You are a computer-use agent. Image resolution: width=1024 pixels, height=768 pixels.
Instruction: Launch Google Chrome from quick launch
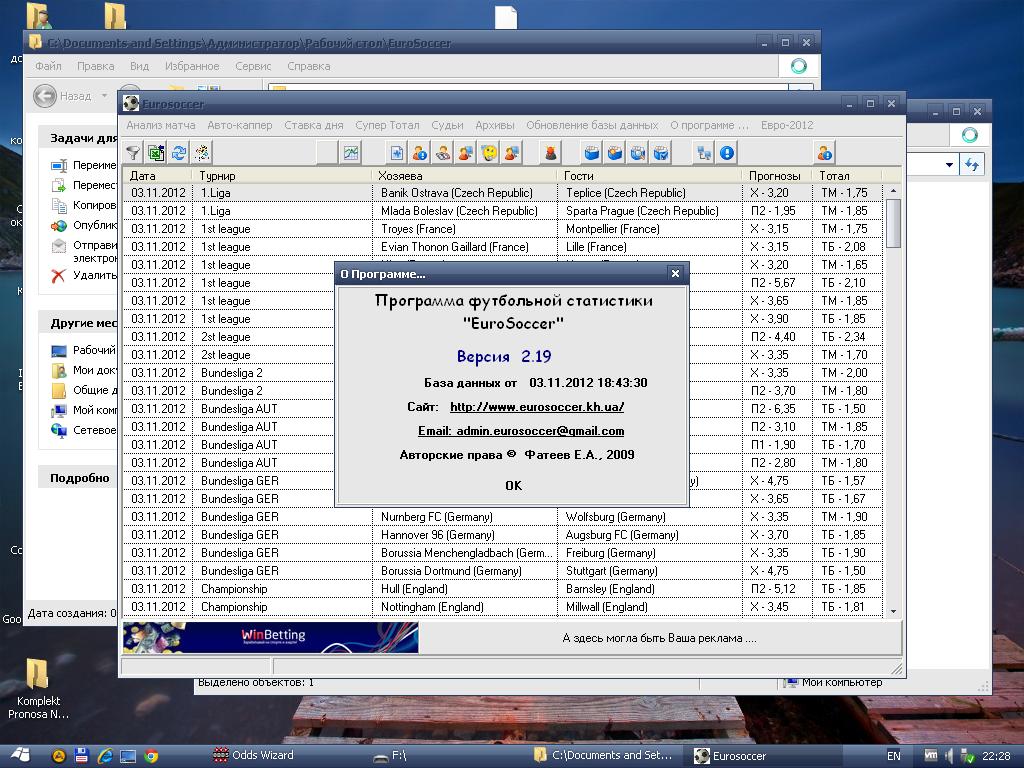point(151,756)
